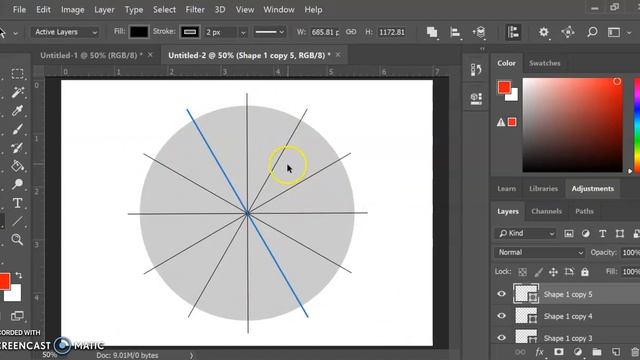Lock image pixels with brush icon
Screen dimensions: 640x360
tap(538, 272)
